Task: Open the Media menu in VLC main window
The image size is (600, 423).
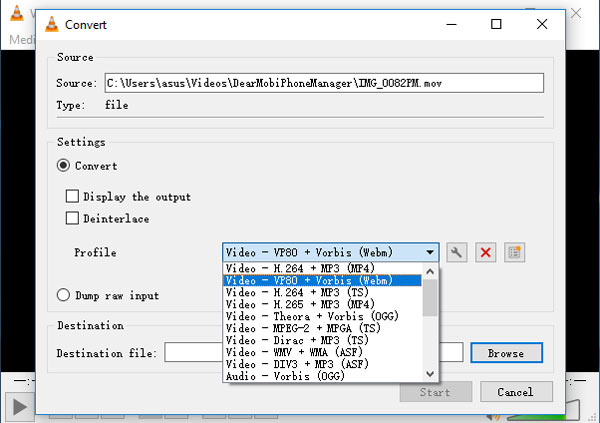Action: click(x=22, y=39)
